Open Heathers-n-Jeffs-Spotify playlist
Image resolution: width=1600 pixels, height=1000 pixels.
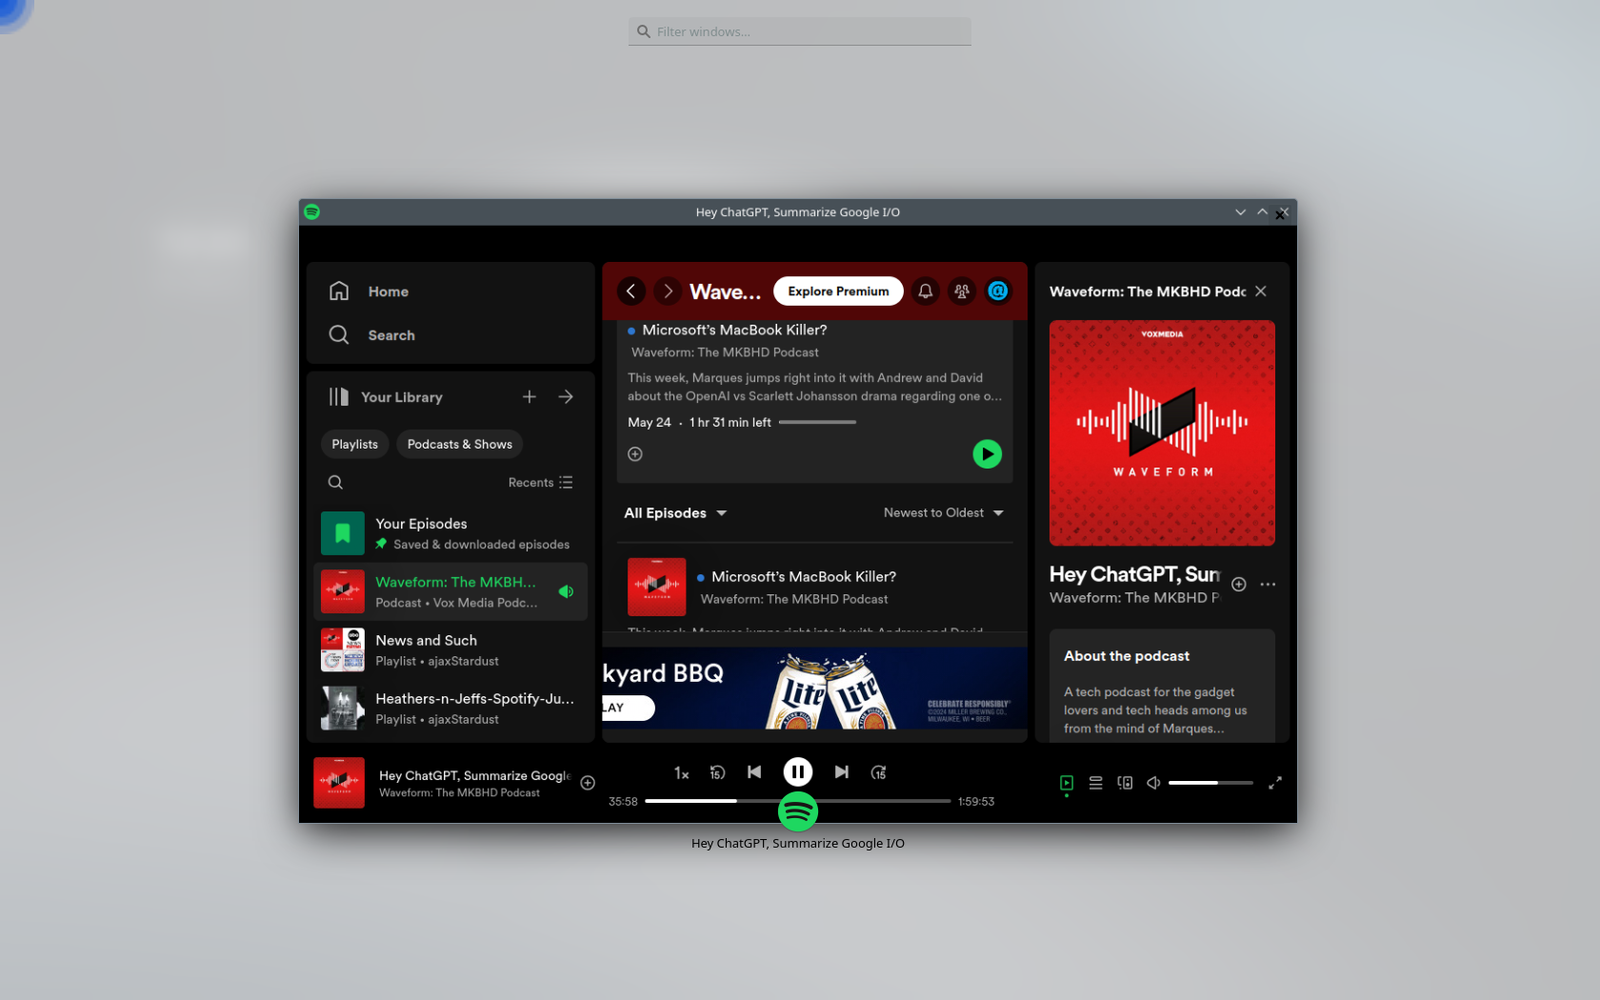coord(451,708)
